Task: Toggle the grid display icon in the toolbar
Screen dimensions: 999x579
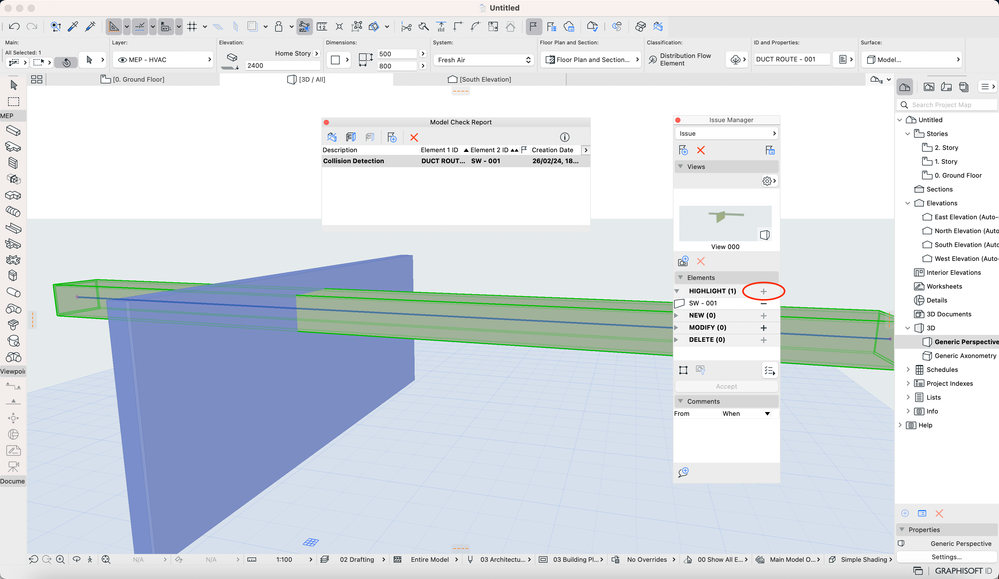Action: point(192,27)
